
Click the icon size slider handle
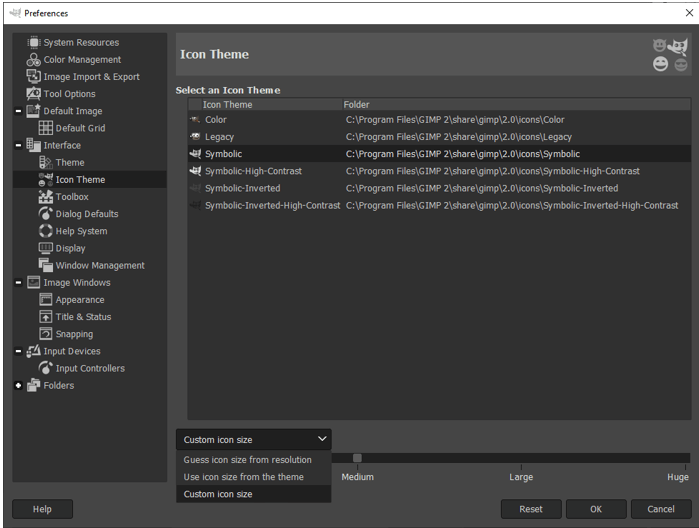coord(357,458)
